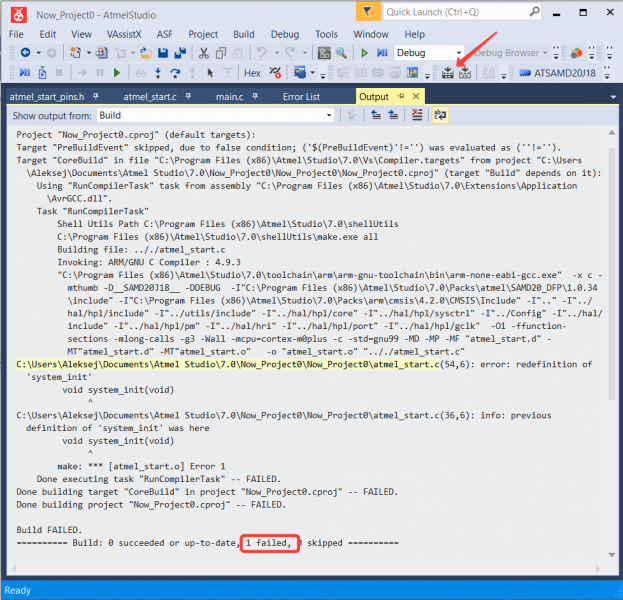The image size is (623, 600).
Task: Click the I/O view window icon on the debug windows toolbar
Action: [412, 73]
